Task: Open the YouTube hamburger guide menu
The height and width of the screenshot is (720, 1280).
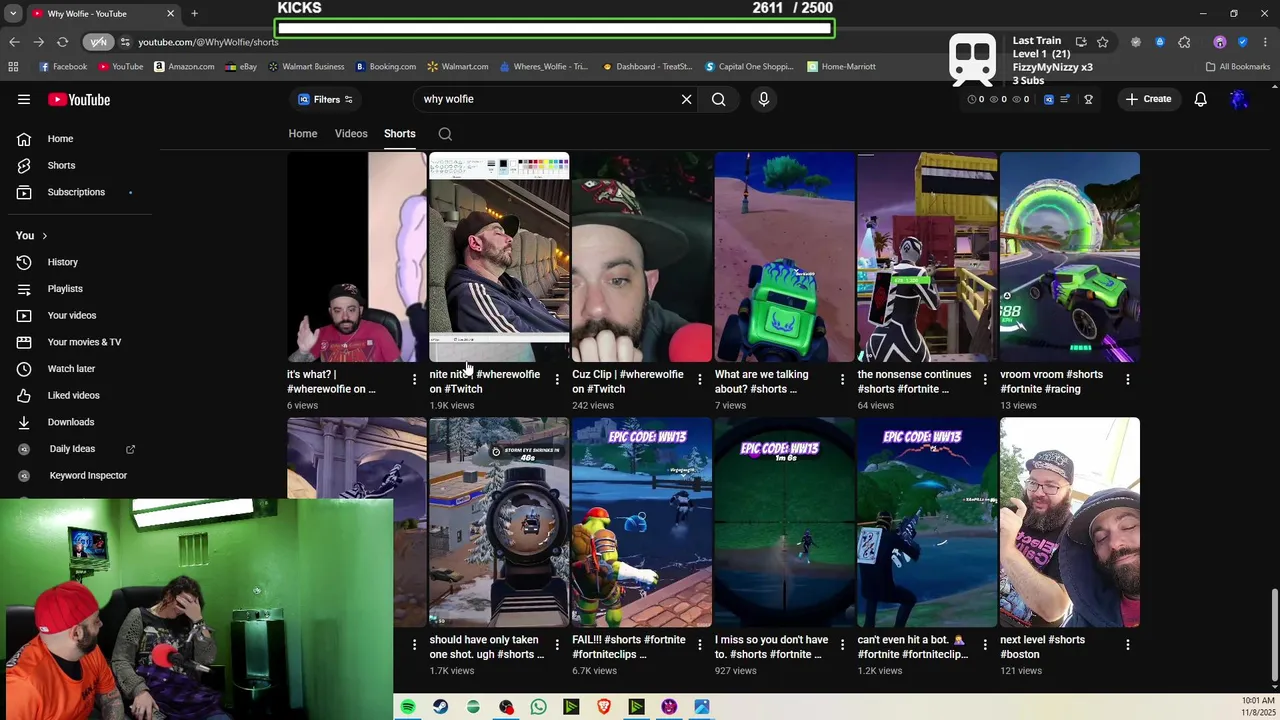Action: (x=24, y=99)
